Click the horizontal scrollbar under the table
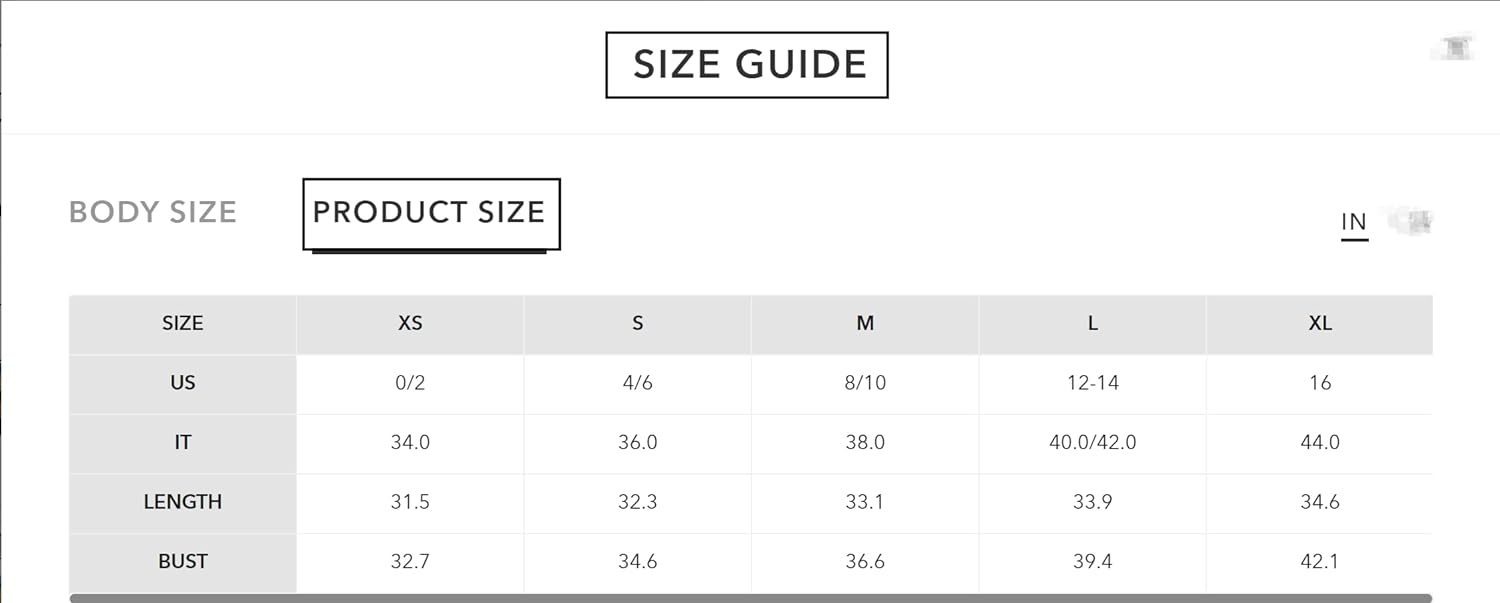The height and width of the screenshot is (603, 1500). click(750, 598)
